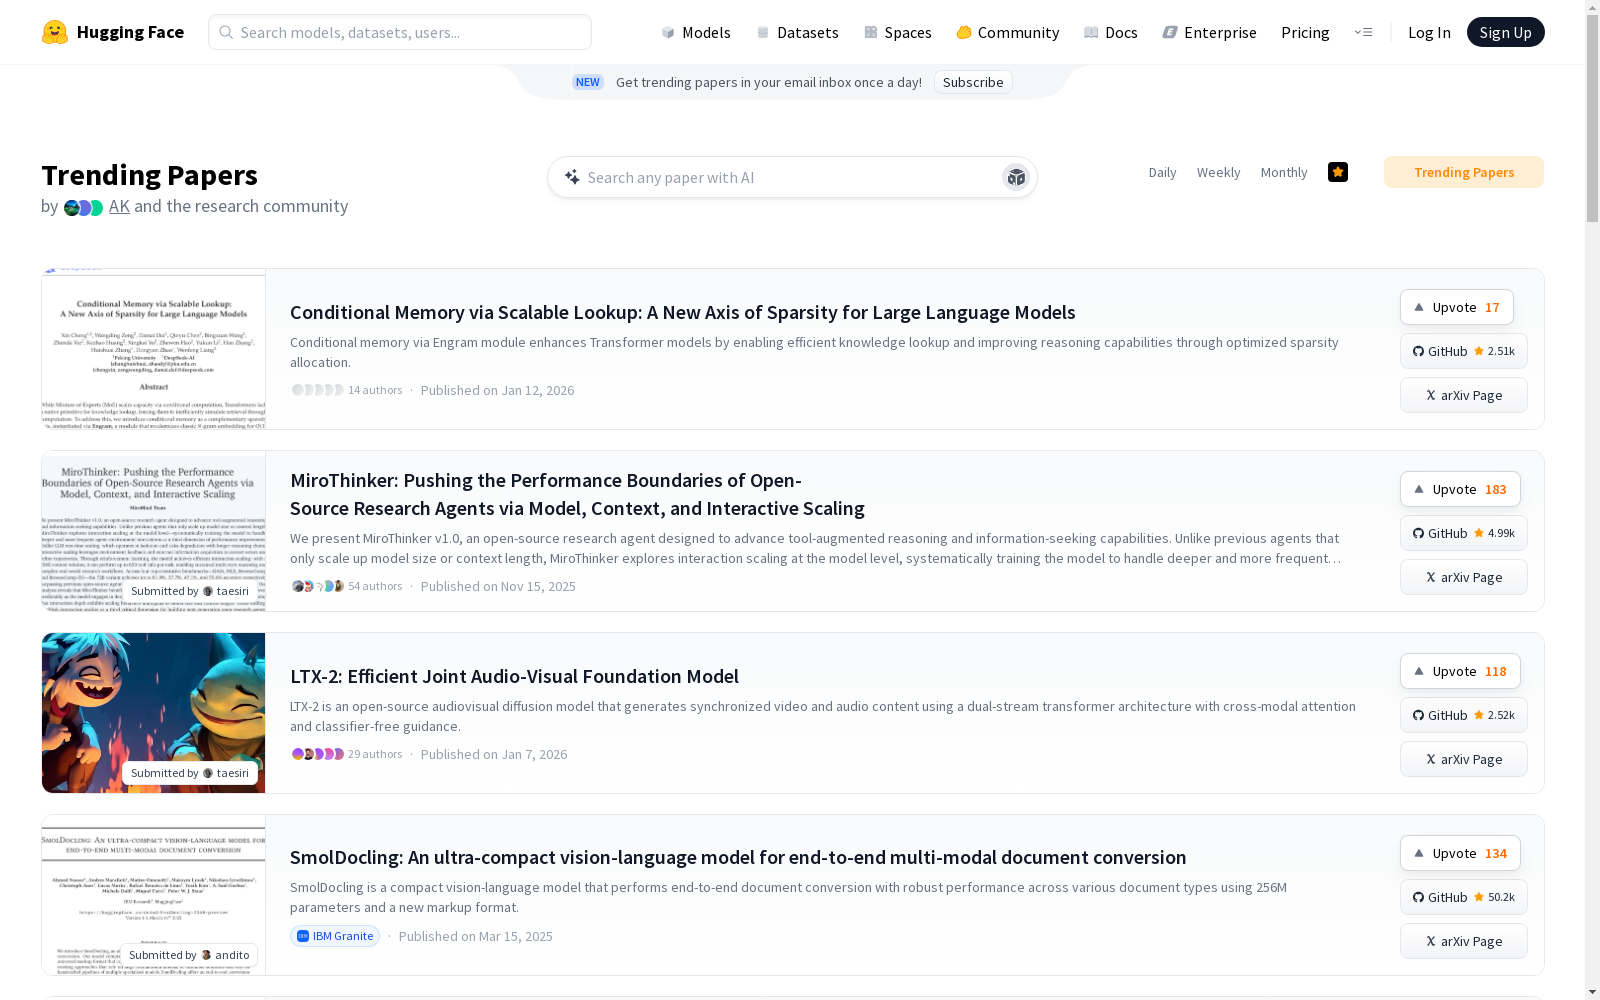Click the Search any paper with AI field
This screenshot has width=1600, height=1000.
780,177
